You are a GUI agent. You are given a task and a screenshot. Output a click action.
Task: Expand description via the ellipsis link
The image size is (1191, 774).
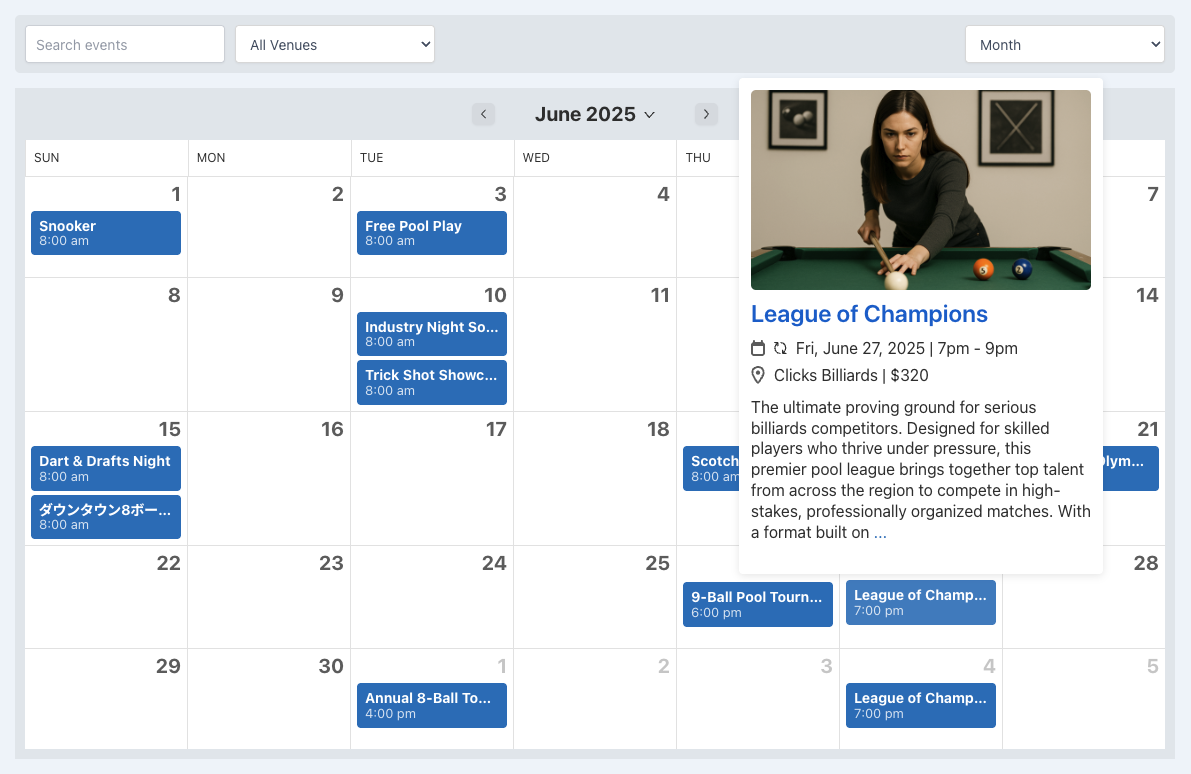pos(880,533)
